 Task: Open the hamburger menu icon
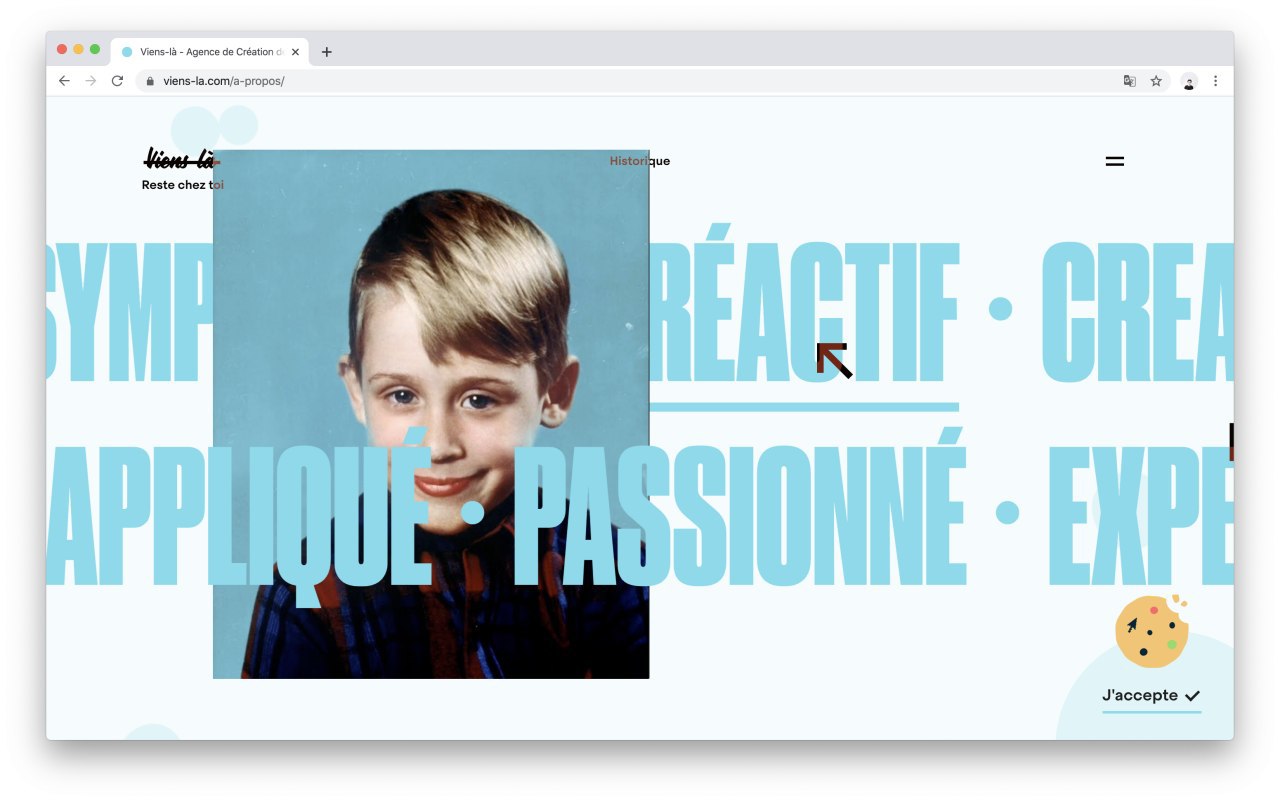(x=1114, y=161)
